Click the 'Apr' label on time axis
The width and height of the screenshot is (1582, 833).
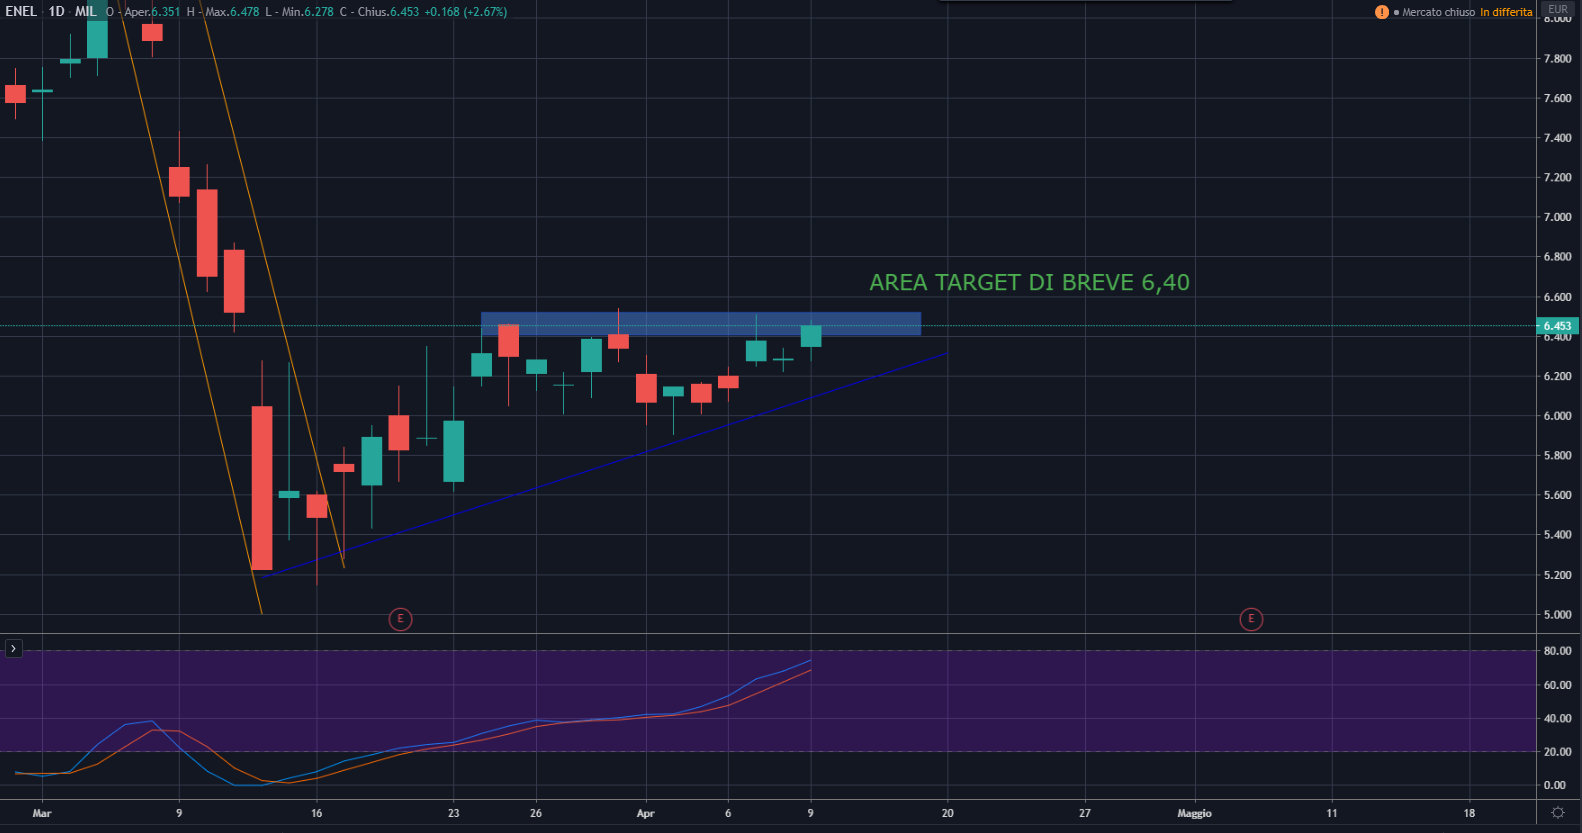(x=646, y=813)
